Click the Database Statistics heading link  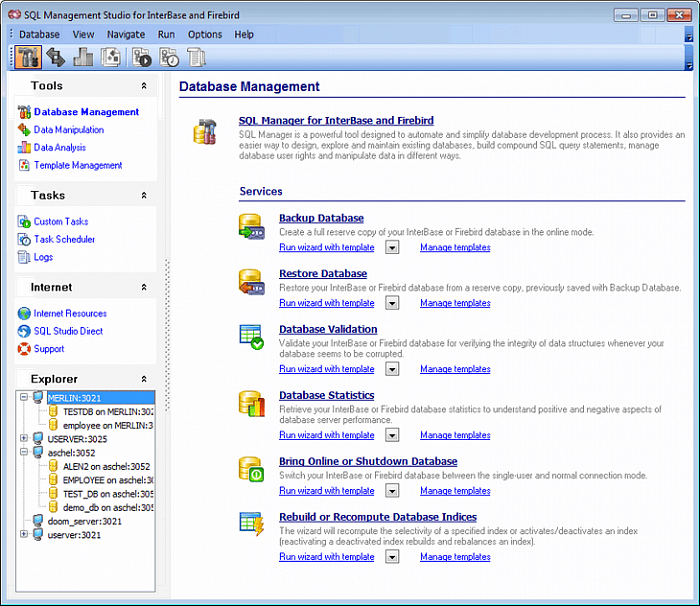coord(327,396)
